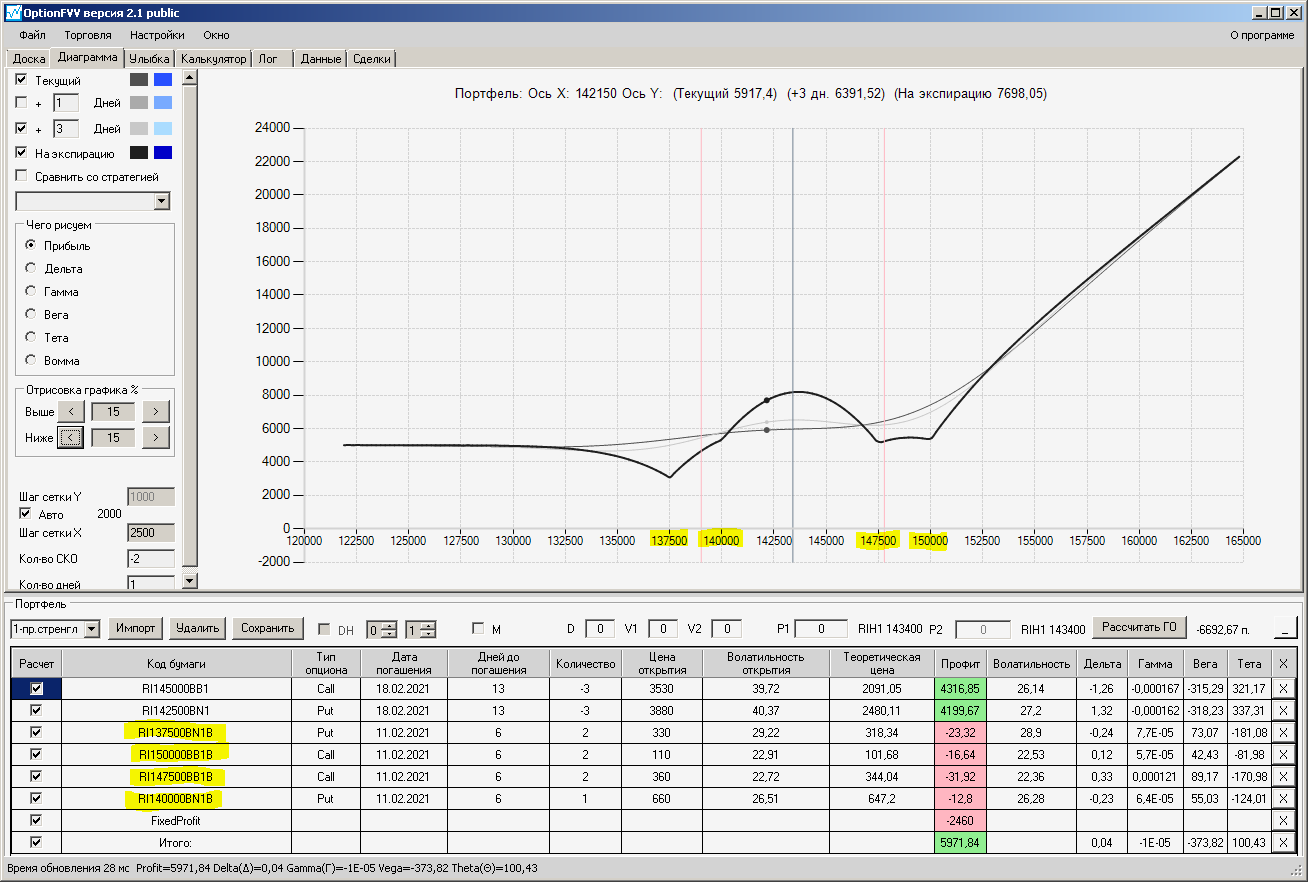The width and height of the screenshot is (1308, 882).
Task: Open the Окно menu
Action: point(216,35)
